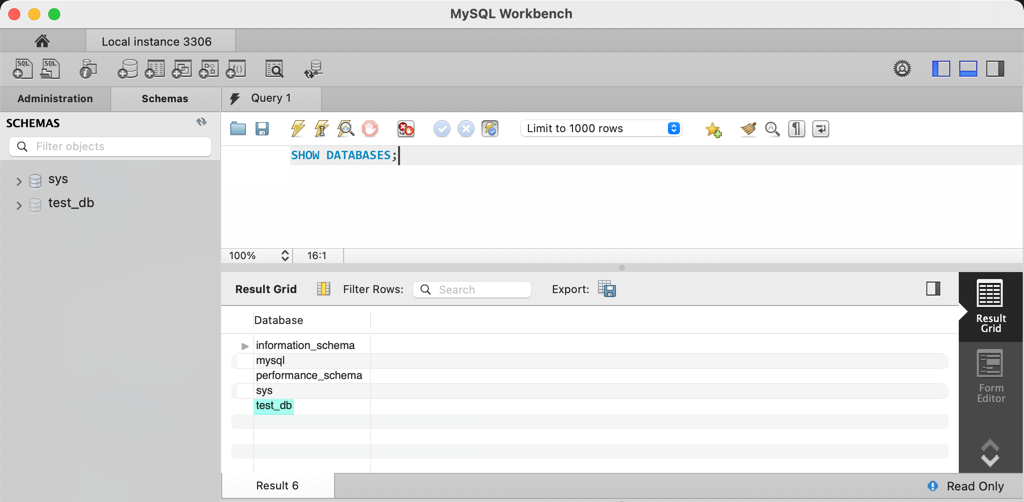Expand the sys schema
Image resolution: width=1024 pixels, height=502 pixels.
[19, 181]
